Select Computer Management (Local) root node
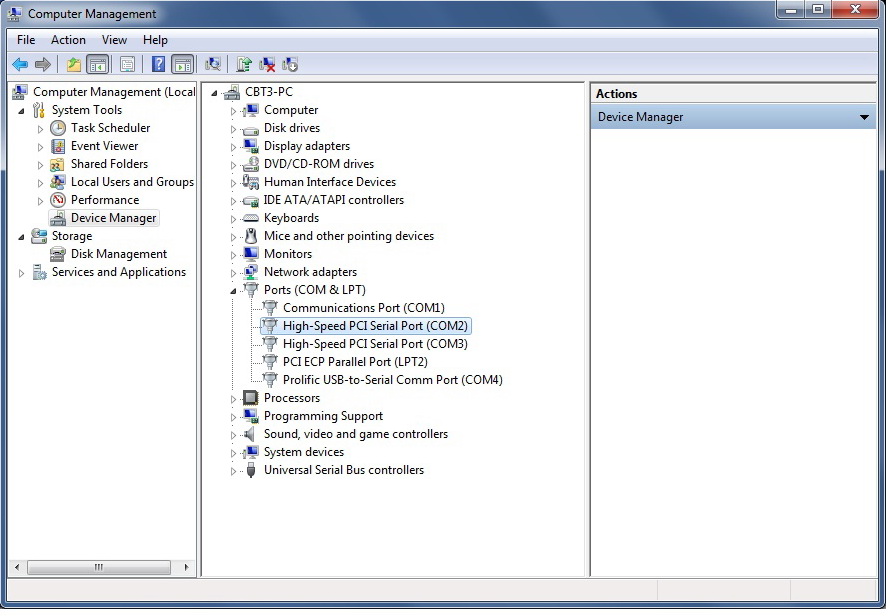This screenshot has height=616, width=890. (114, 92)
